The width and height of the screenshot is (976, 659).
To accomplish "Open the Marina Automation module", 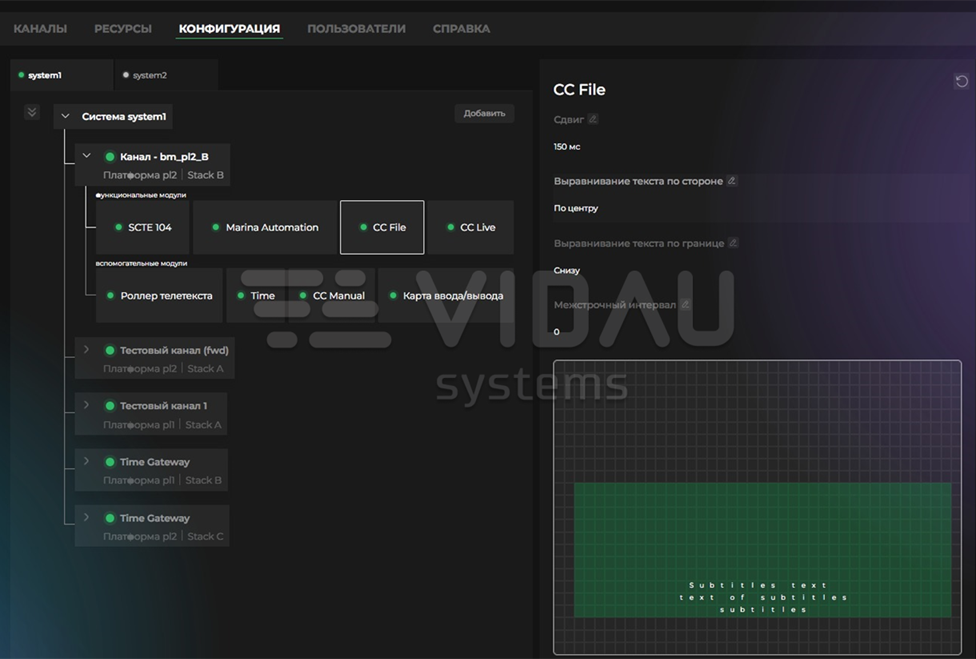I will (x=265, y=227).
